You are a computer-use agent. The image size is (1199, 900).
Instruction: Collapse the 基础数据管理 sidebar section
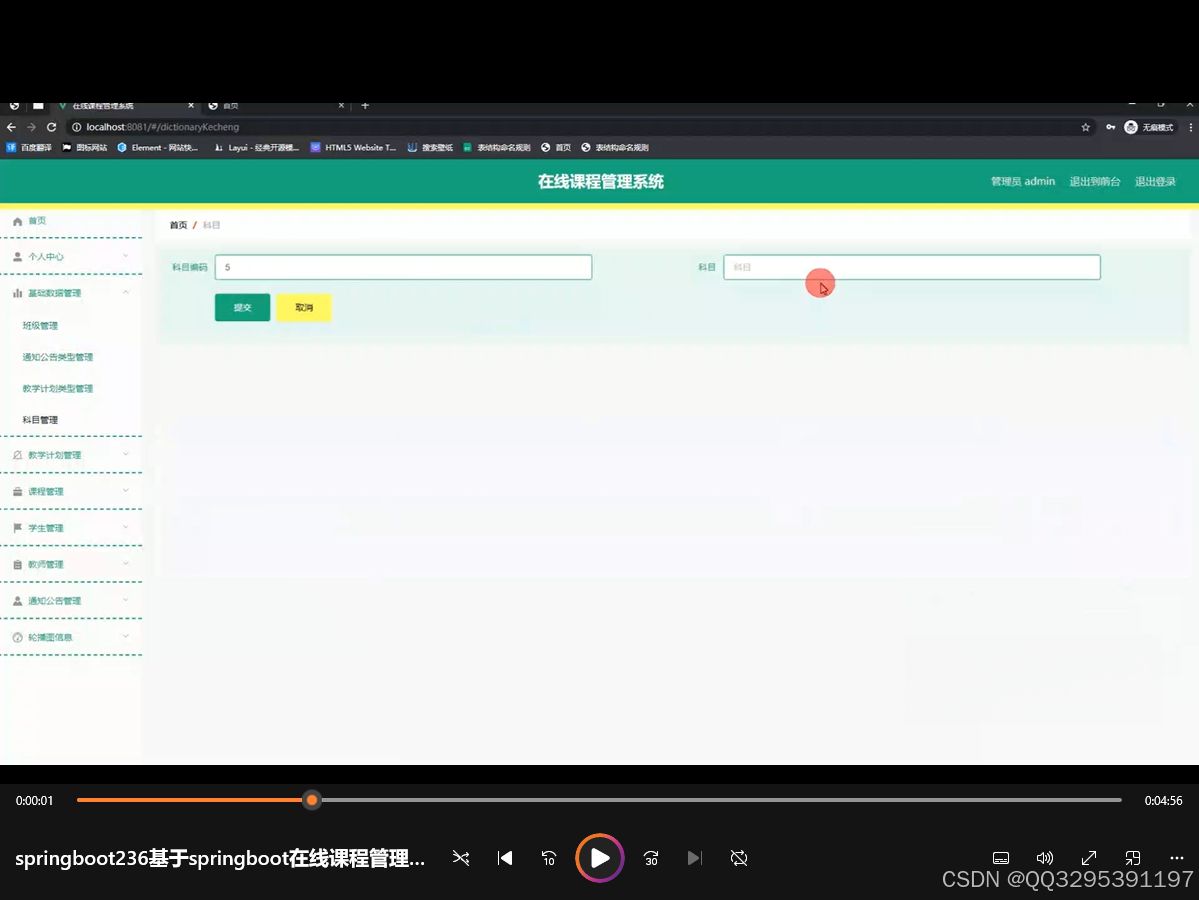tap(70, 293)
